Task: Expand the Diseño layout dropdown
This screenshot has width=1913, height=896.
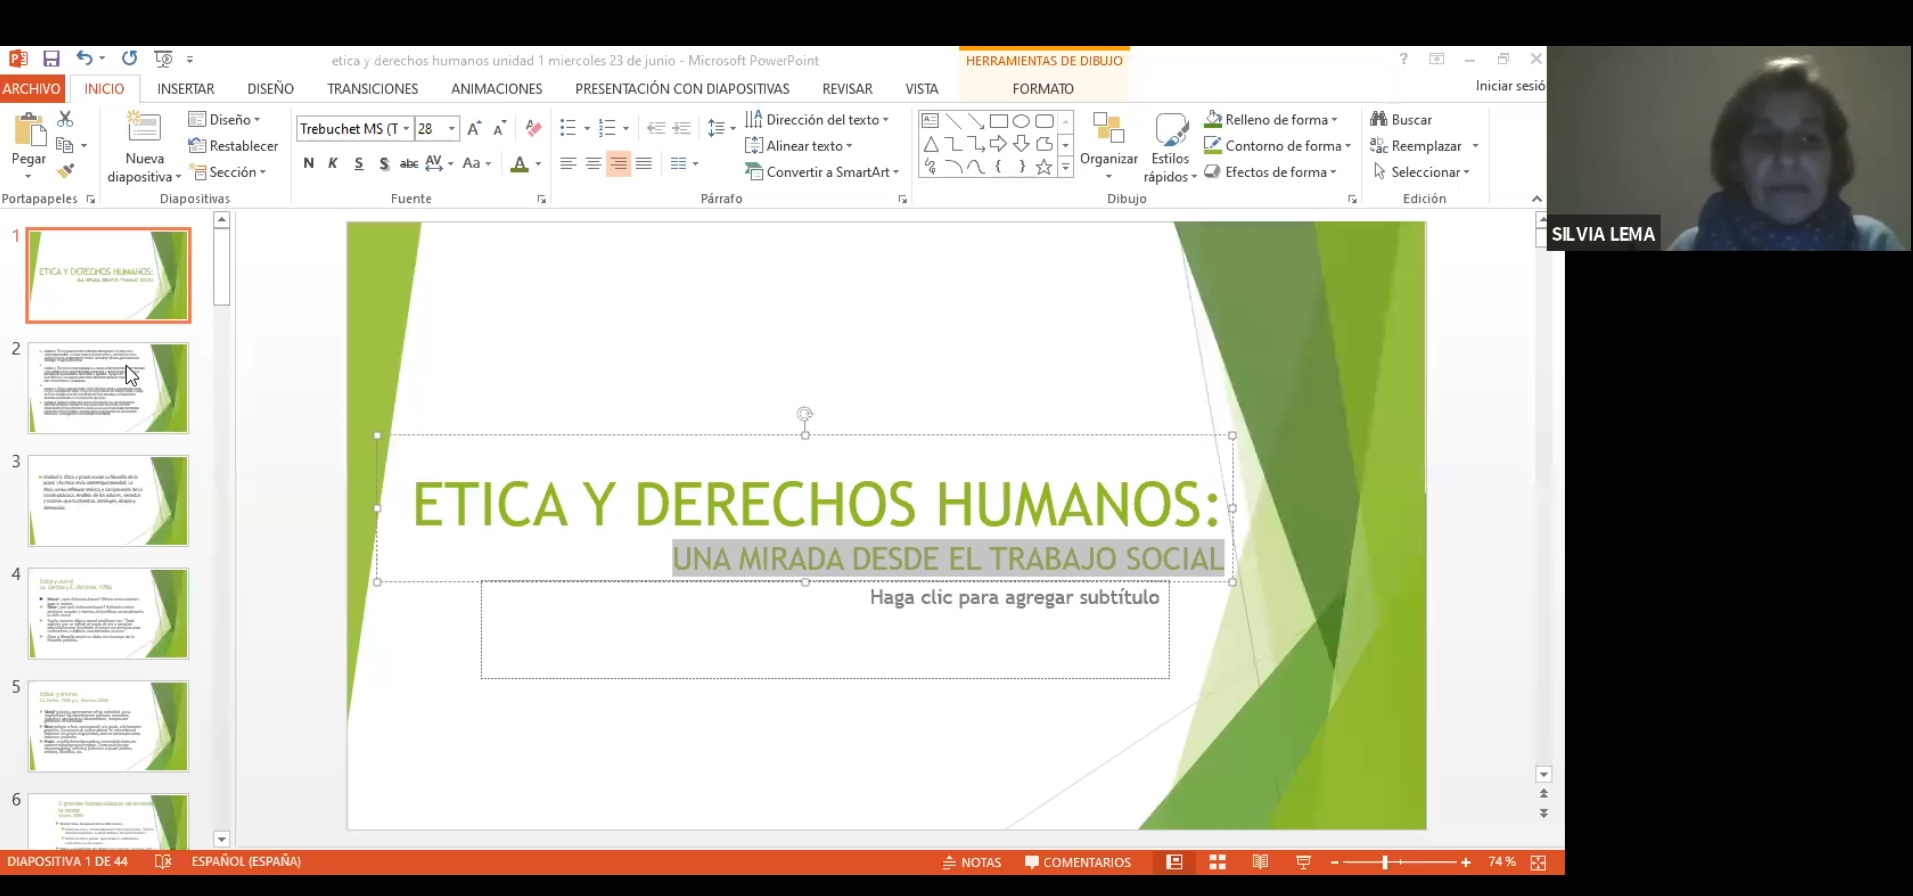Action: (226, 119)
